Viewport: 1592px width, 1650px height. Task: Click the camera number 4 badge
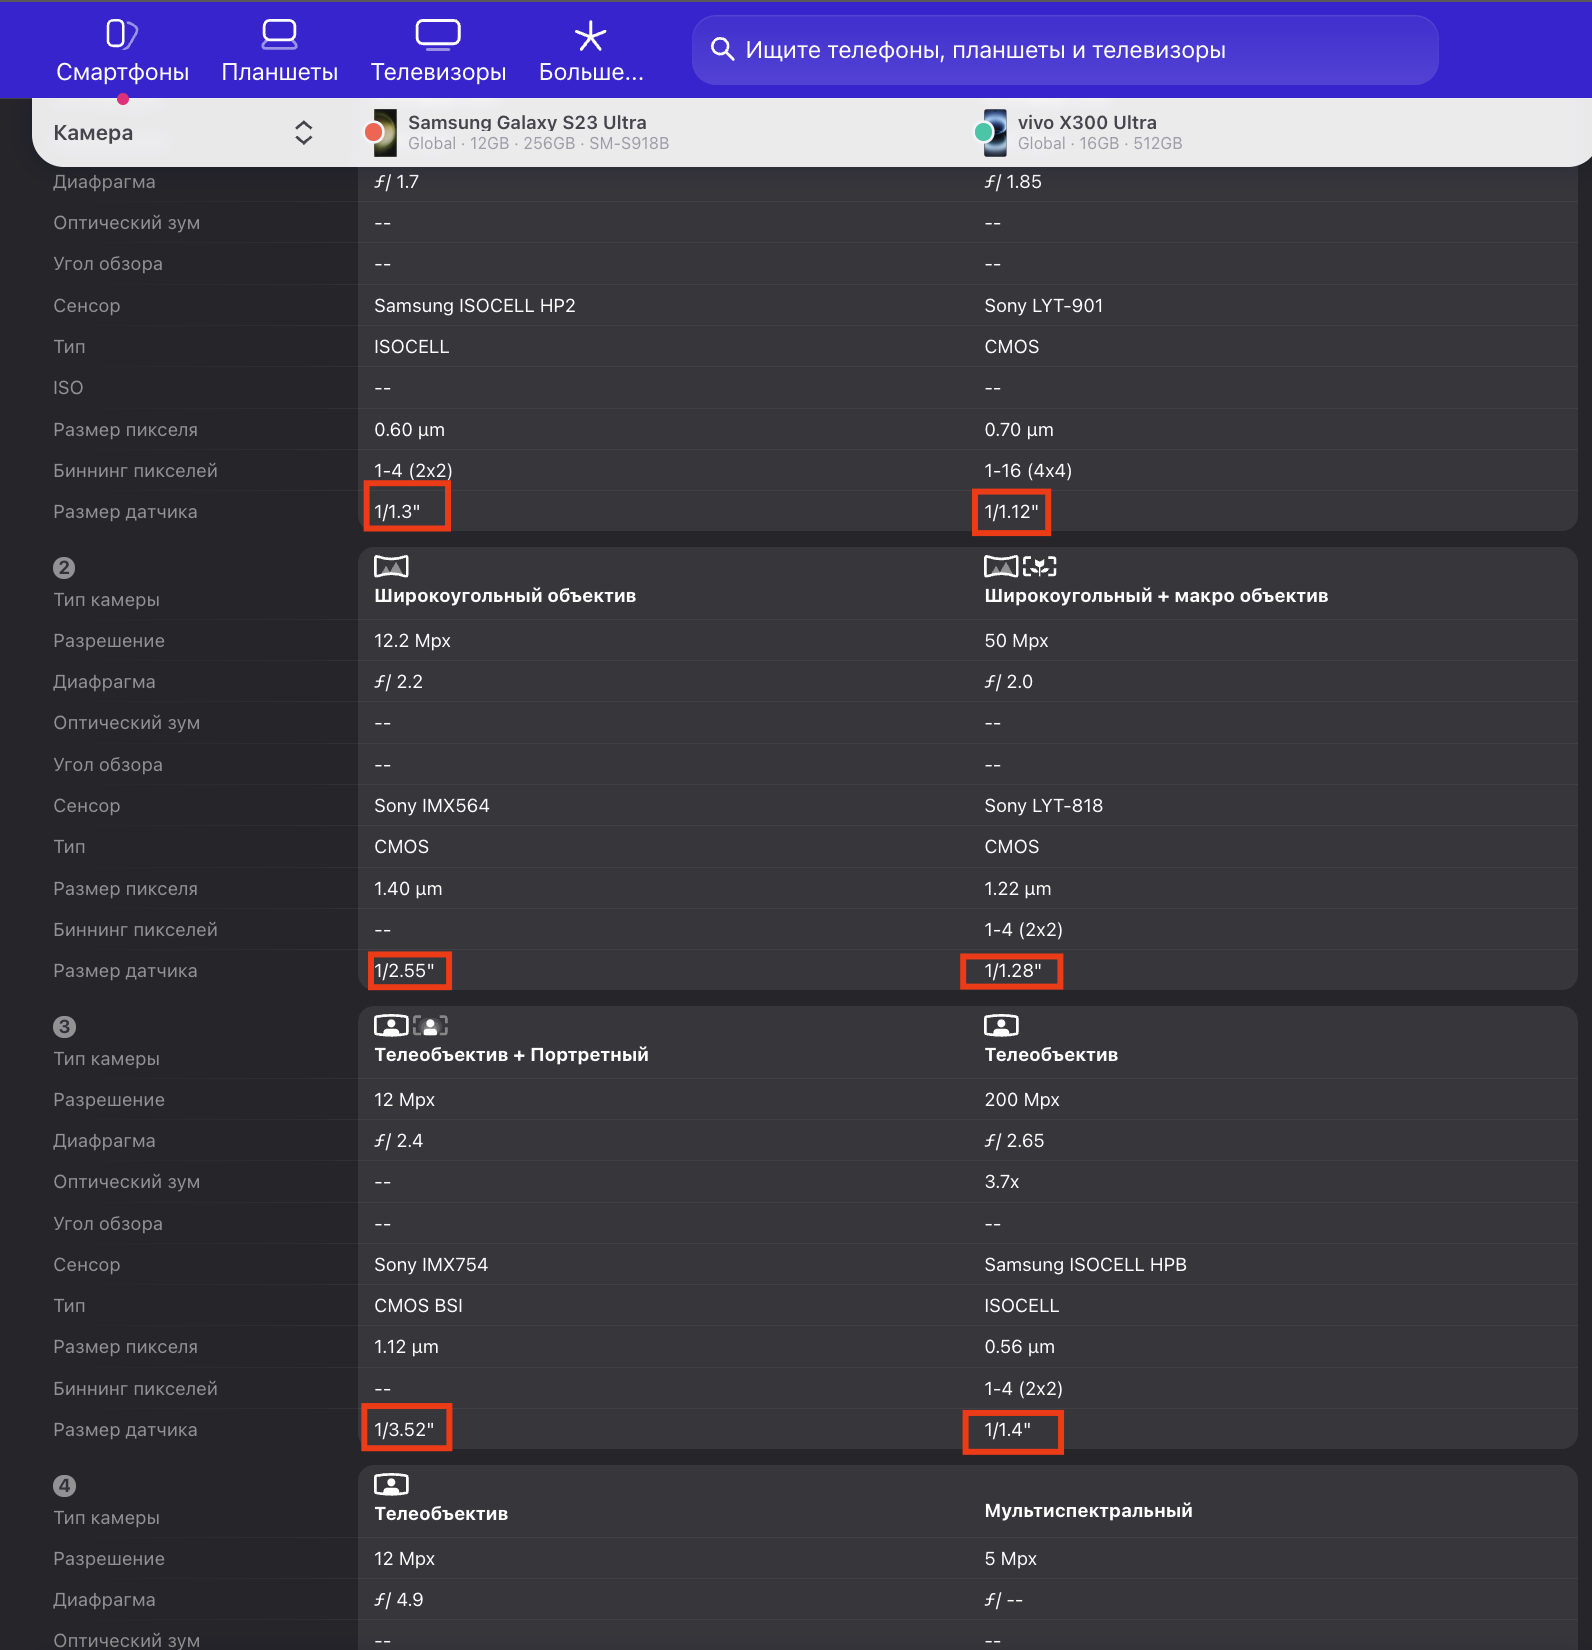click(x=64, y=1486)
